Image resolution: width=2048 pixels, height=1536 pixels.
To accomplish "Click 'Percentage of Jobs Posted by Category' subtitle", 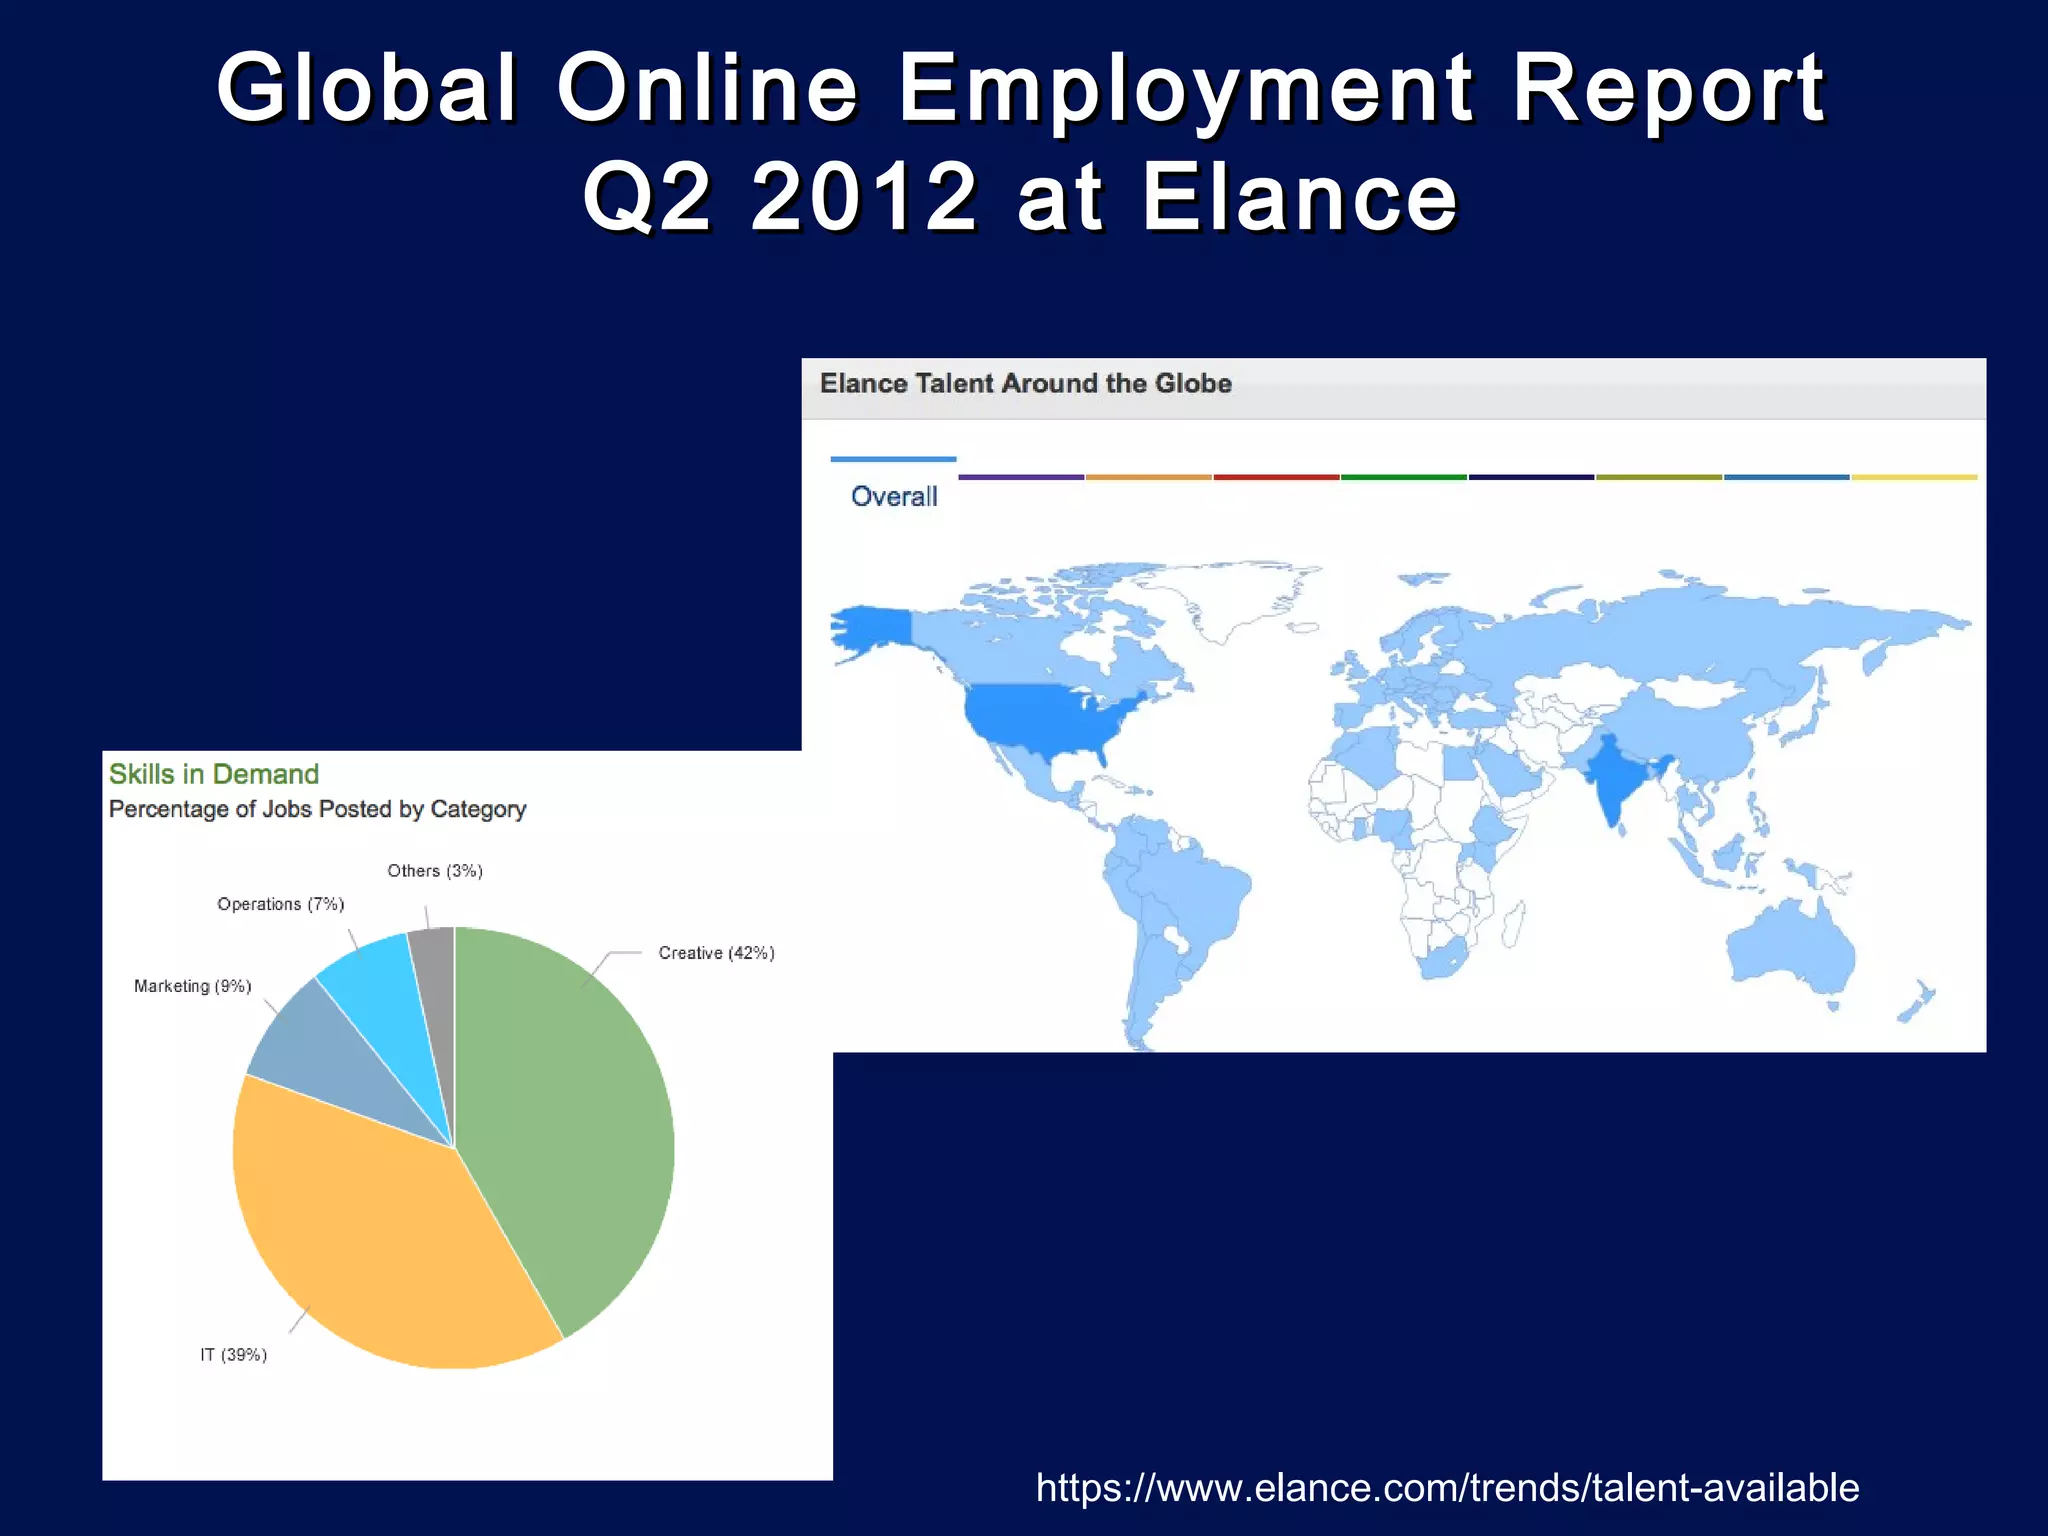I will (317, 809).
